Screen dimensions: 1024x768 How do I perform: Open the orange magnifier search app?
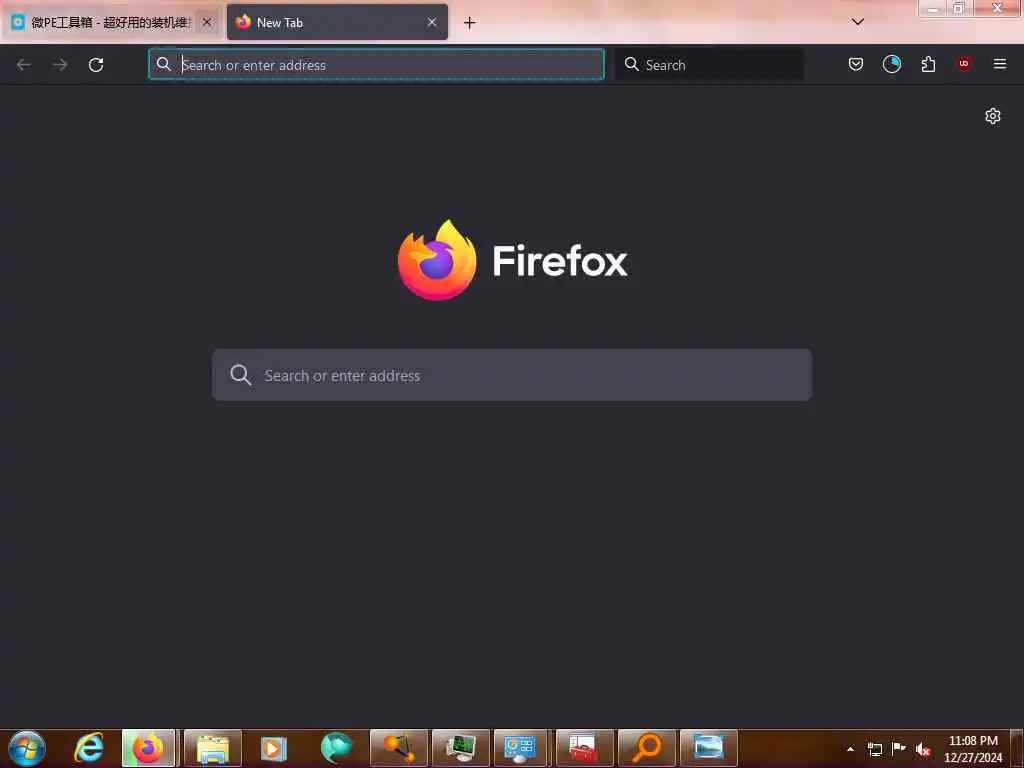(647, 748)
